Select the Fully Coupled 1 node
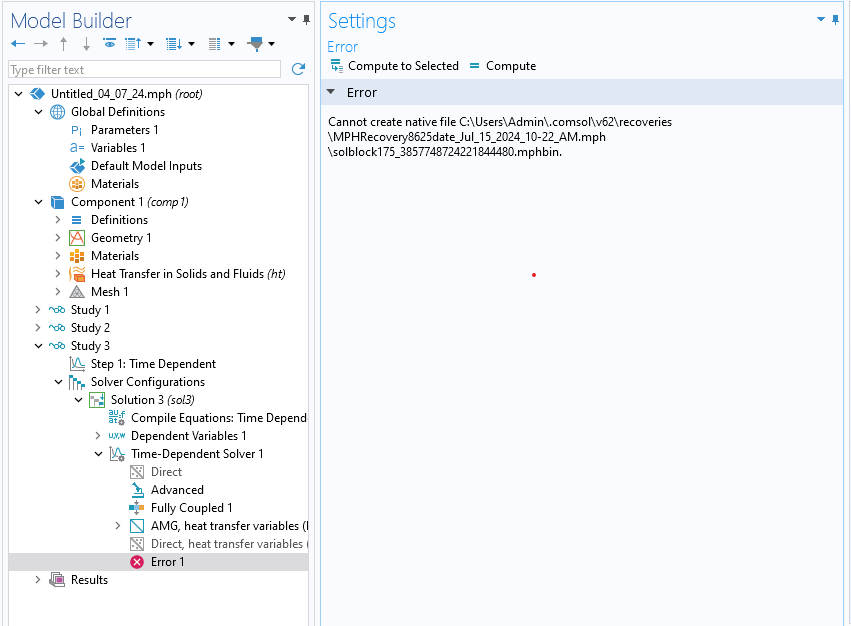 pos(191,508)
